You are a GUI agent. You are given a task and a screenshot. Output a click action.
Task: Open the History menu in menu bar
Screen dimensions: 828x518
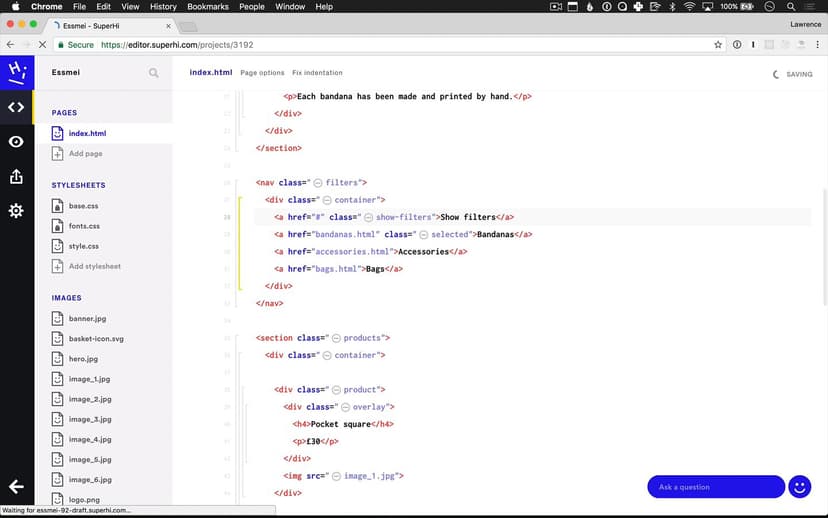[x=163, y=7]
